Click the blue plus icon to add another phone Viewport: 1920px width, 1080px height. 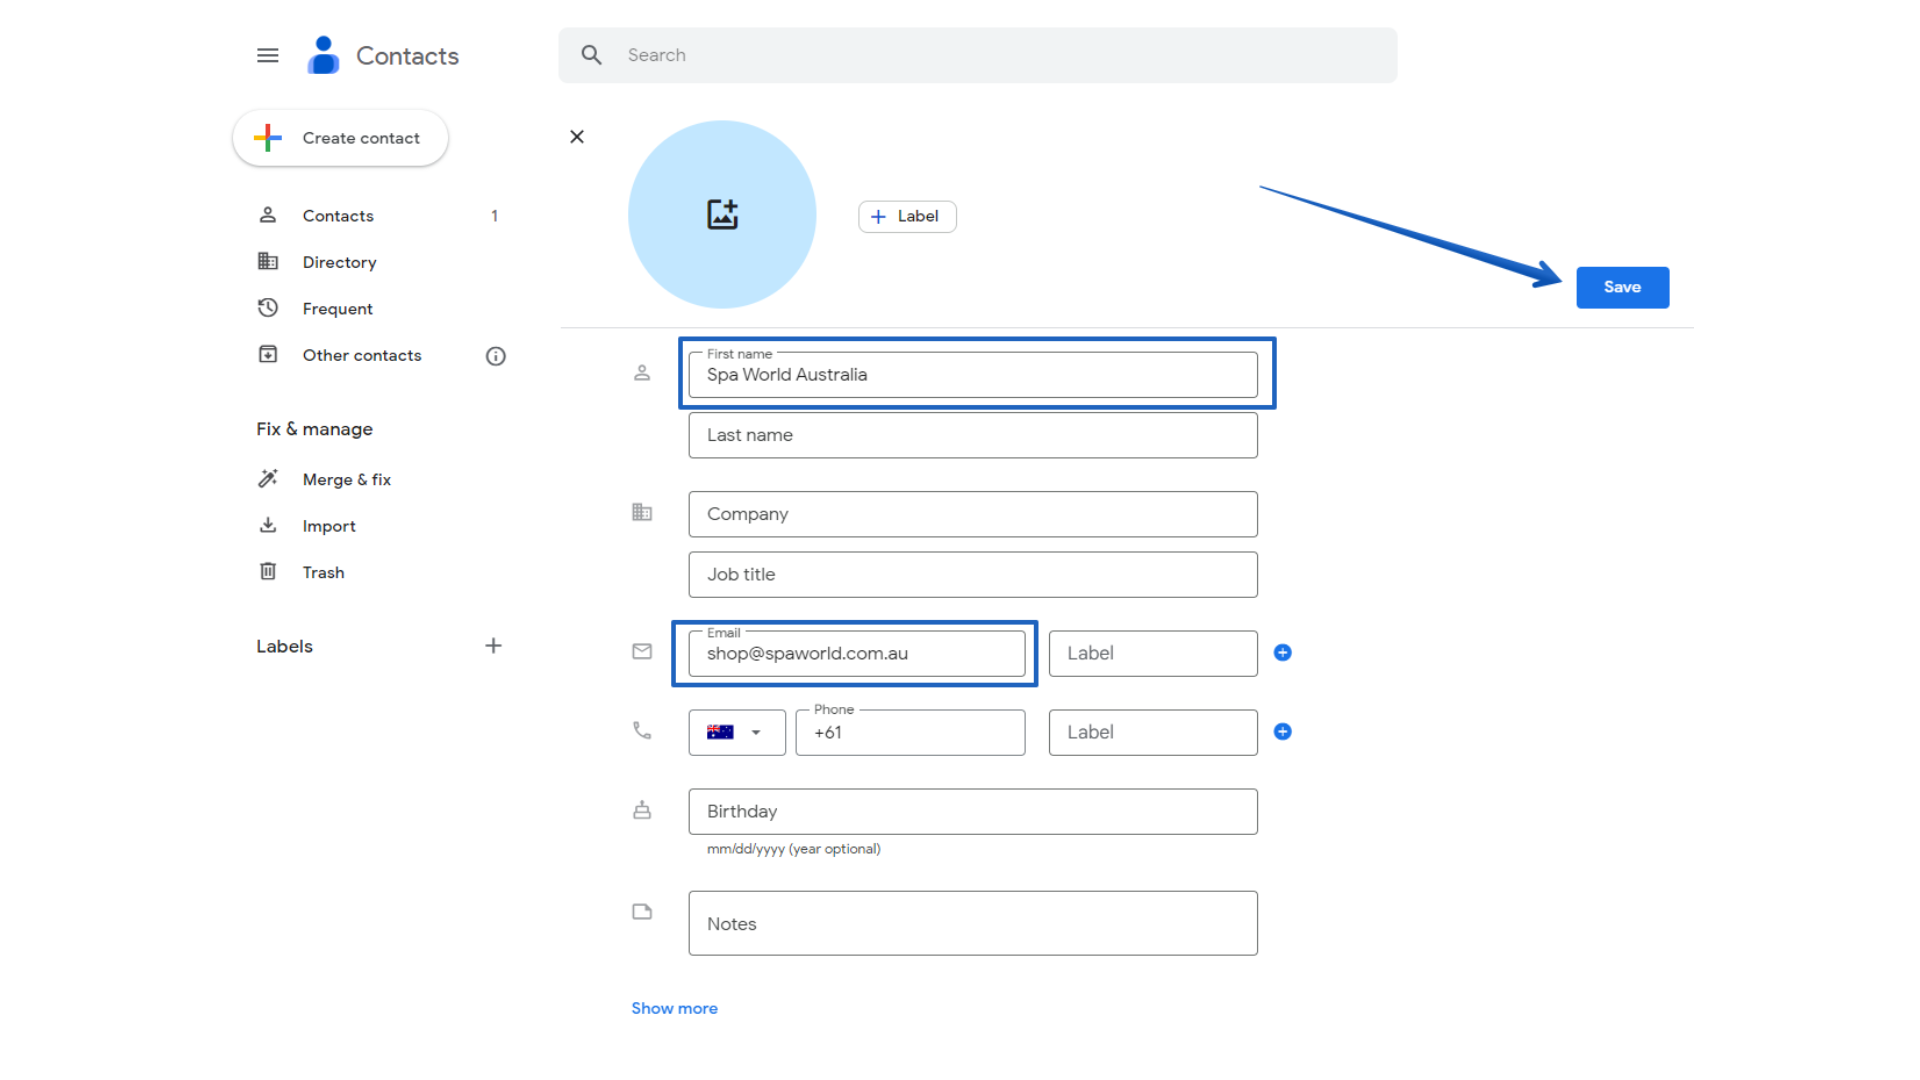coord(1282,732)
